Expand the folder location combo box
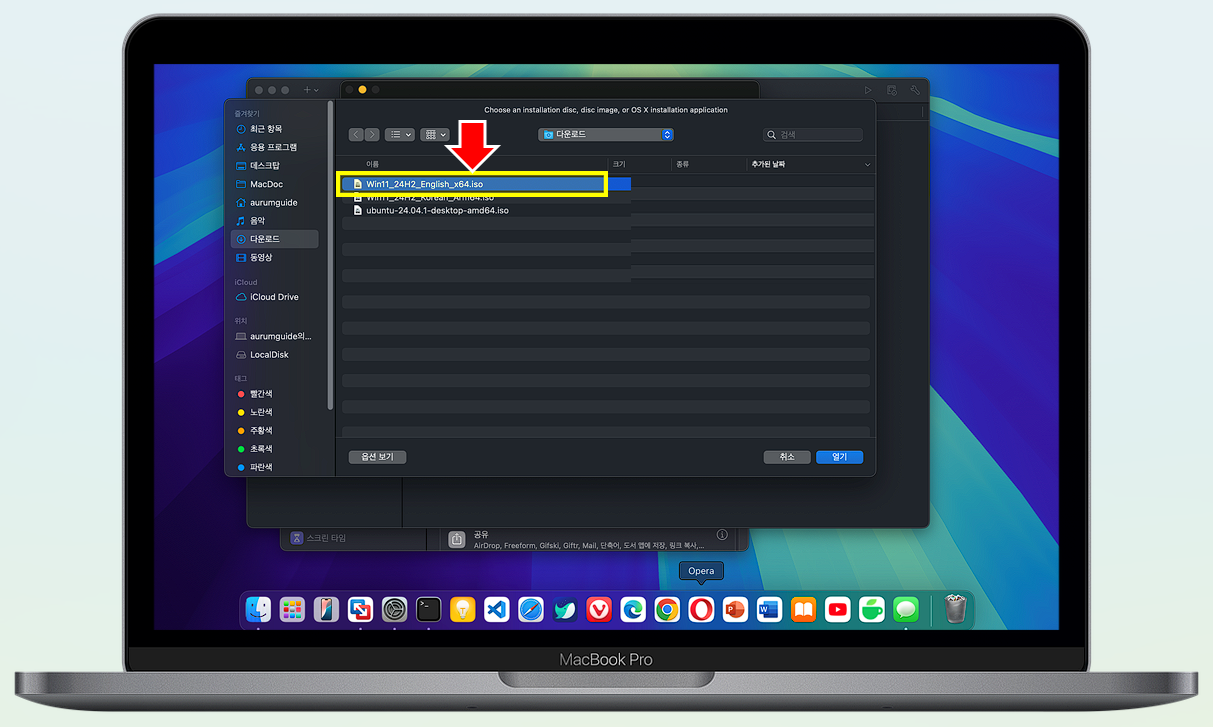Viewport: 1213px width, 727px height. pos(605,134)
